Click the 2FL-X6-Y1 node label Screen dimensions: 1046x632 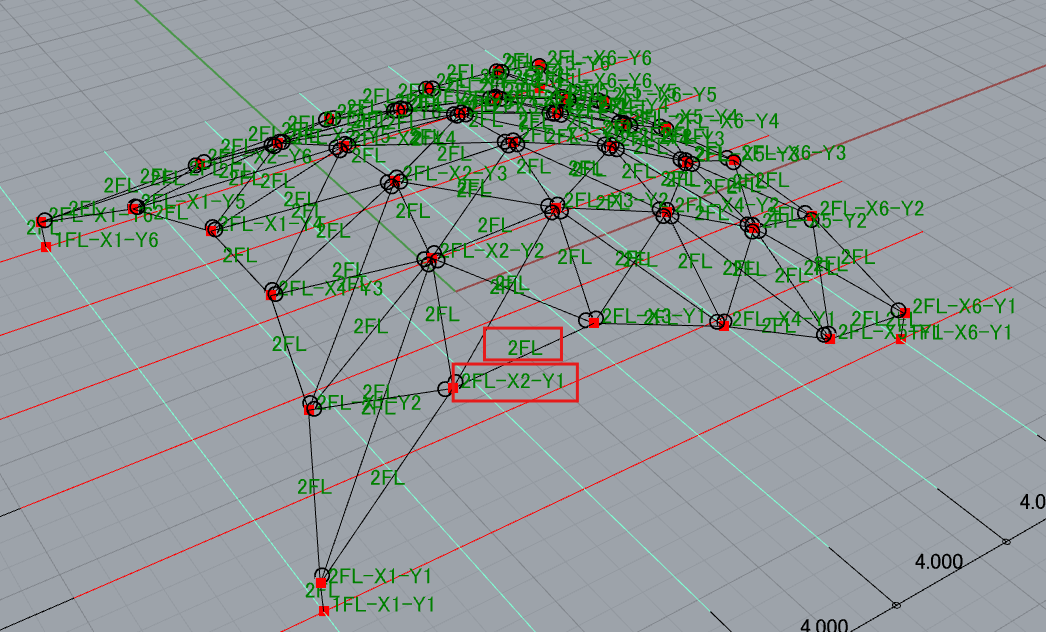963,306
